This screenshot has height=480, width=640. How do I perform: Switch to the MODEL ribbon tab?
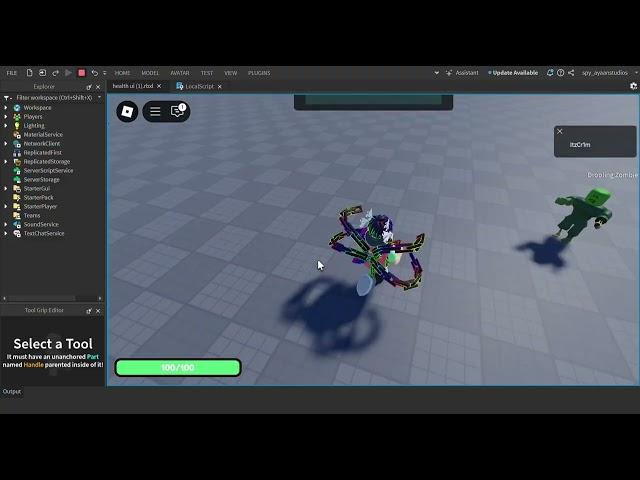click(x=150, y=73)
